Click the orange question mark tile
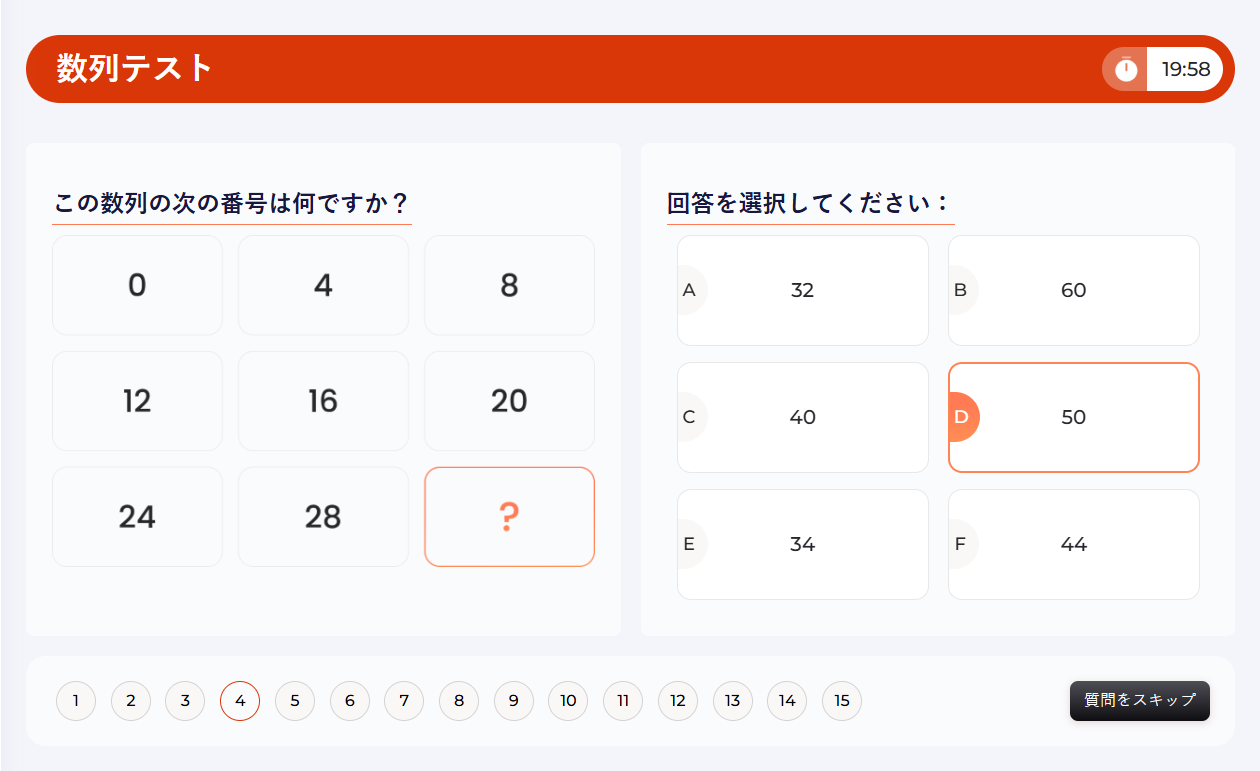This screenshot has height=771, width=1260. 509,517
